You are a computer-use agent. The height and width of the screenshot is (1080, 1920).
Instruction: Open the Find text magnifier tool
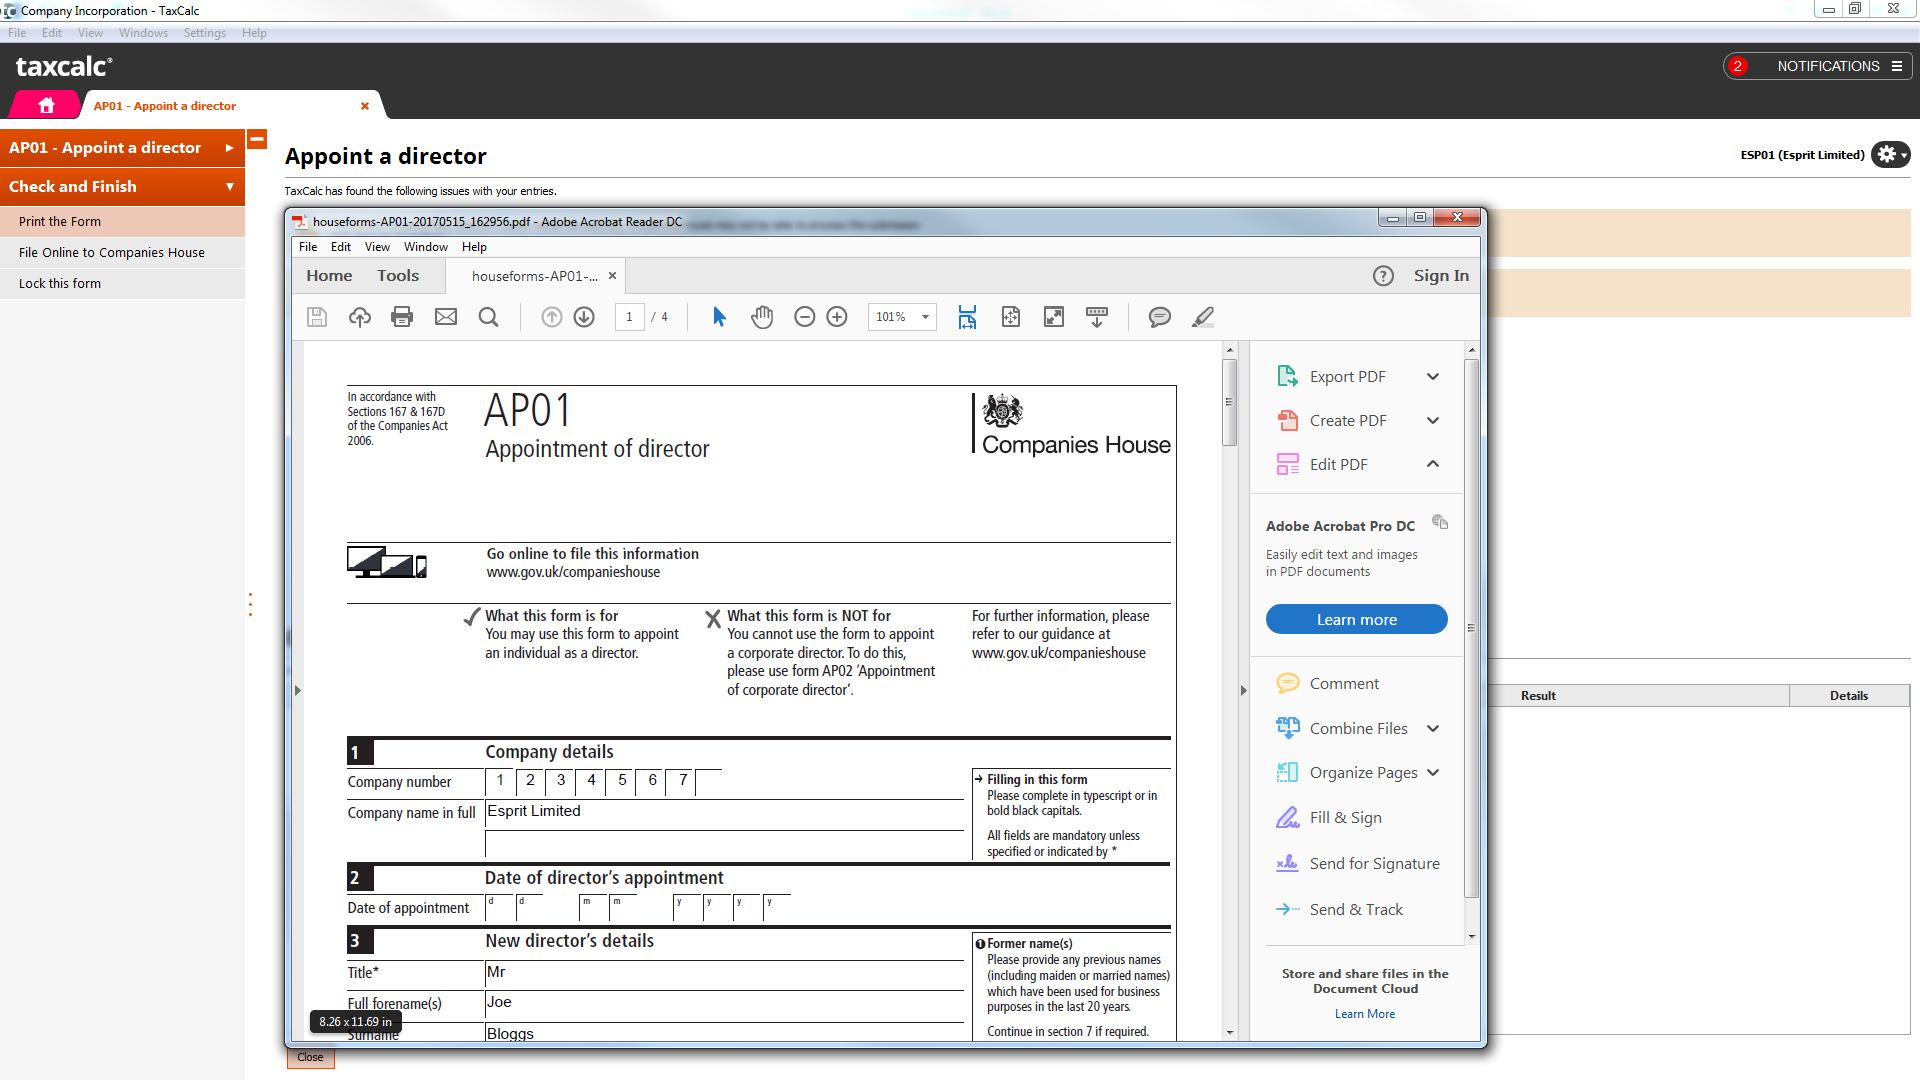pos(488,317)
